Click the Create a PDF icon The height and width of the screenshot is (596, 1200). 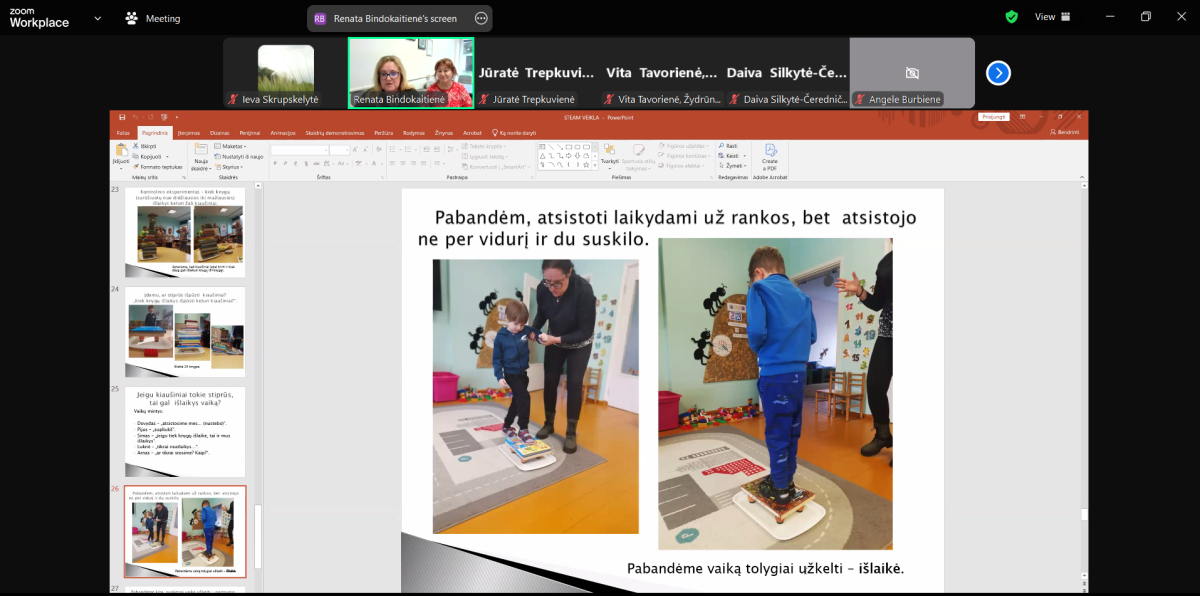[x=769, y=154]
